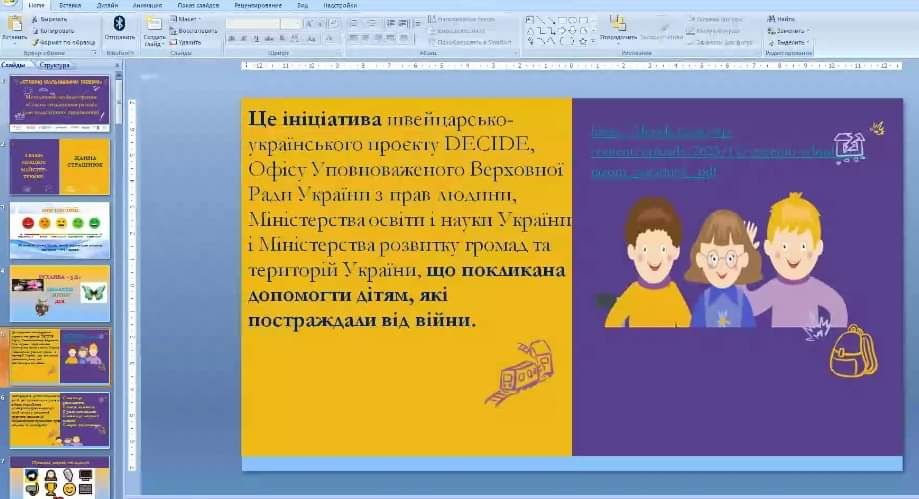Image resolution: width=919 pixels, height=499 pixels.
Task: Select slide 6 thumbnail in the pane
Action: tap(60, 420)
